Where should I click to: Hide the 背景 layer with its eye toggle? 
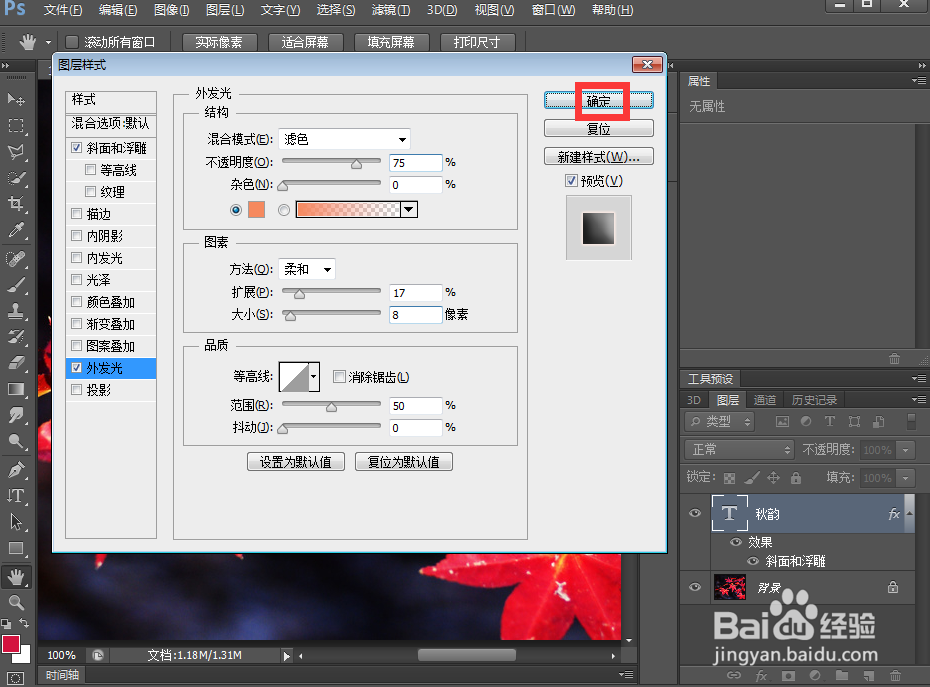695,587
